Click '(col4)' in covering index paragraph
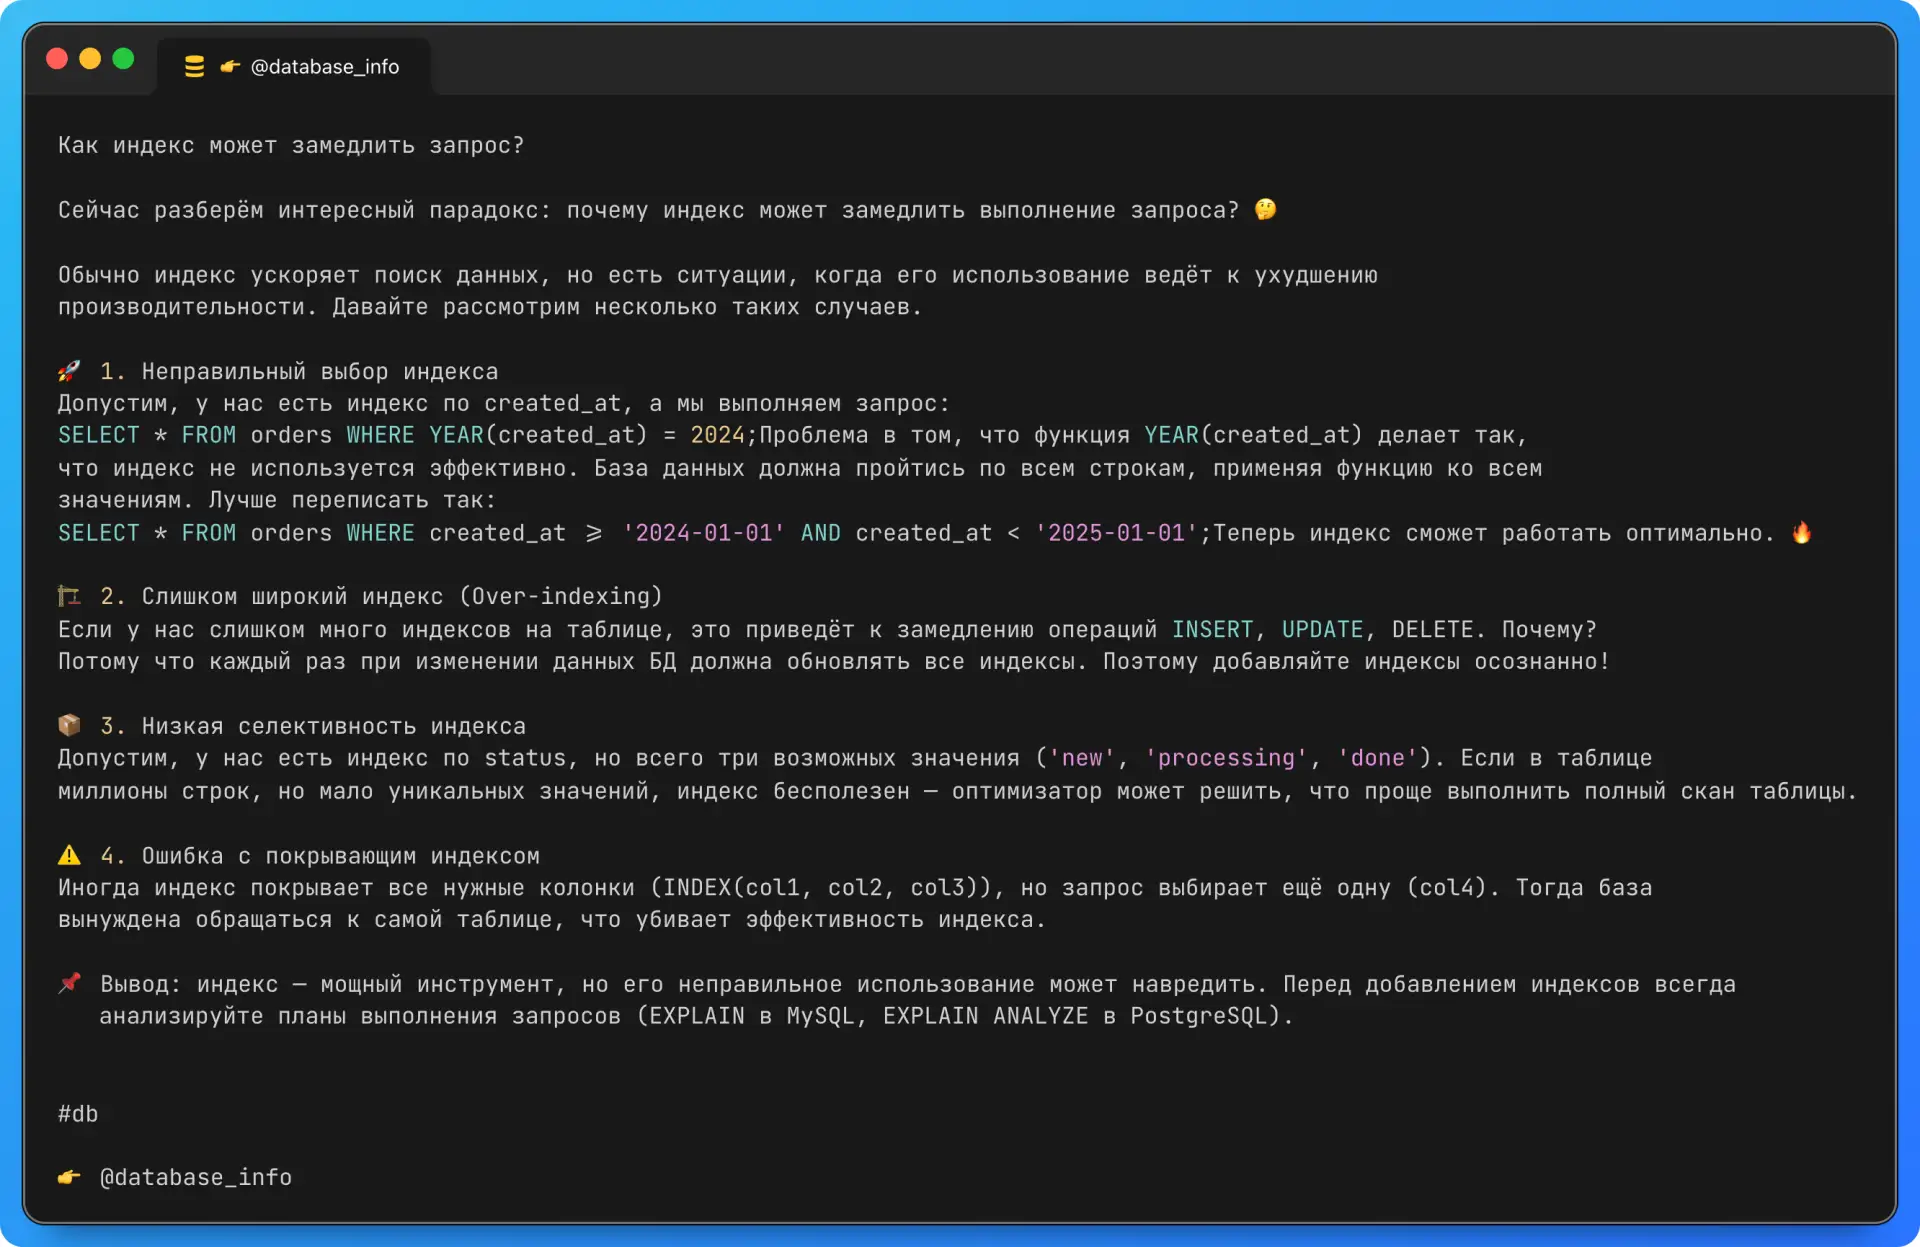 [1447, 888]
